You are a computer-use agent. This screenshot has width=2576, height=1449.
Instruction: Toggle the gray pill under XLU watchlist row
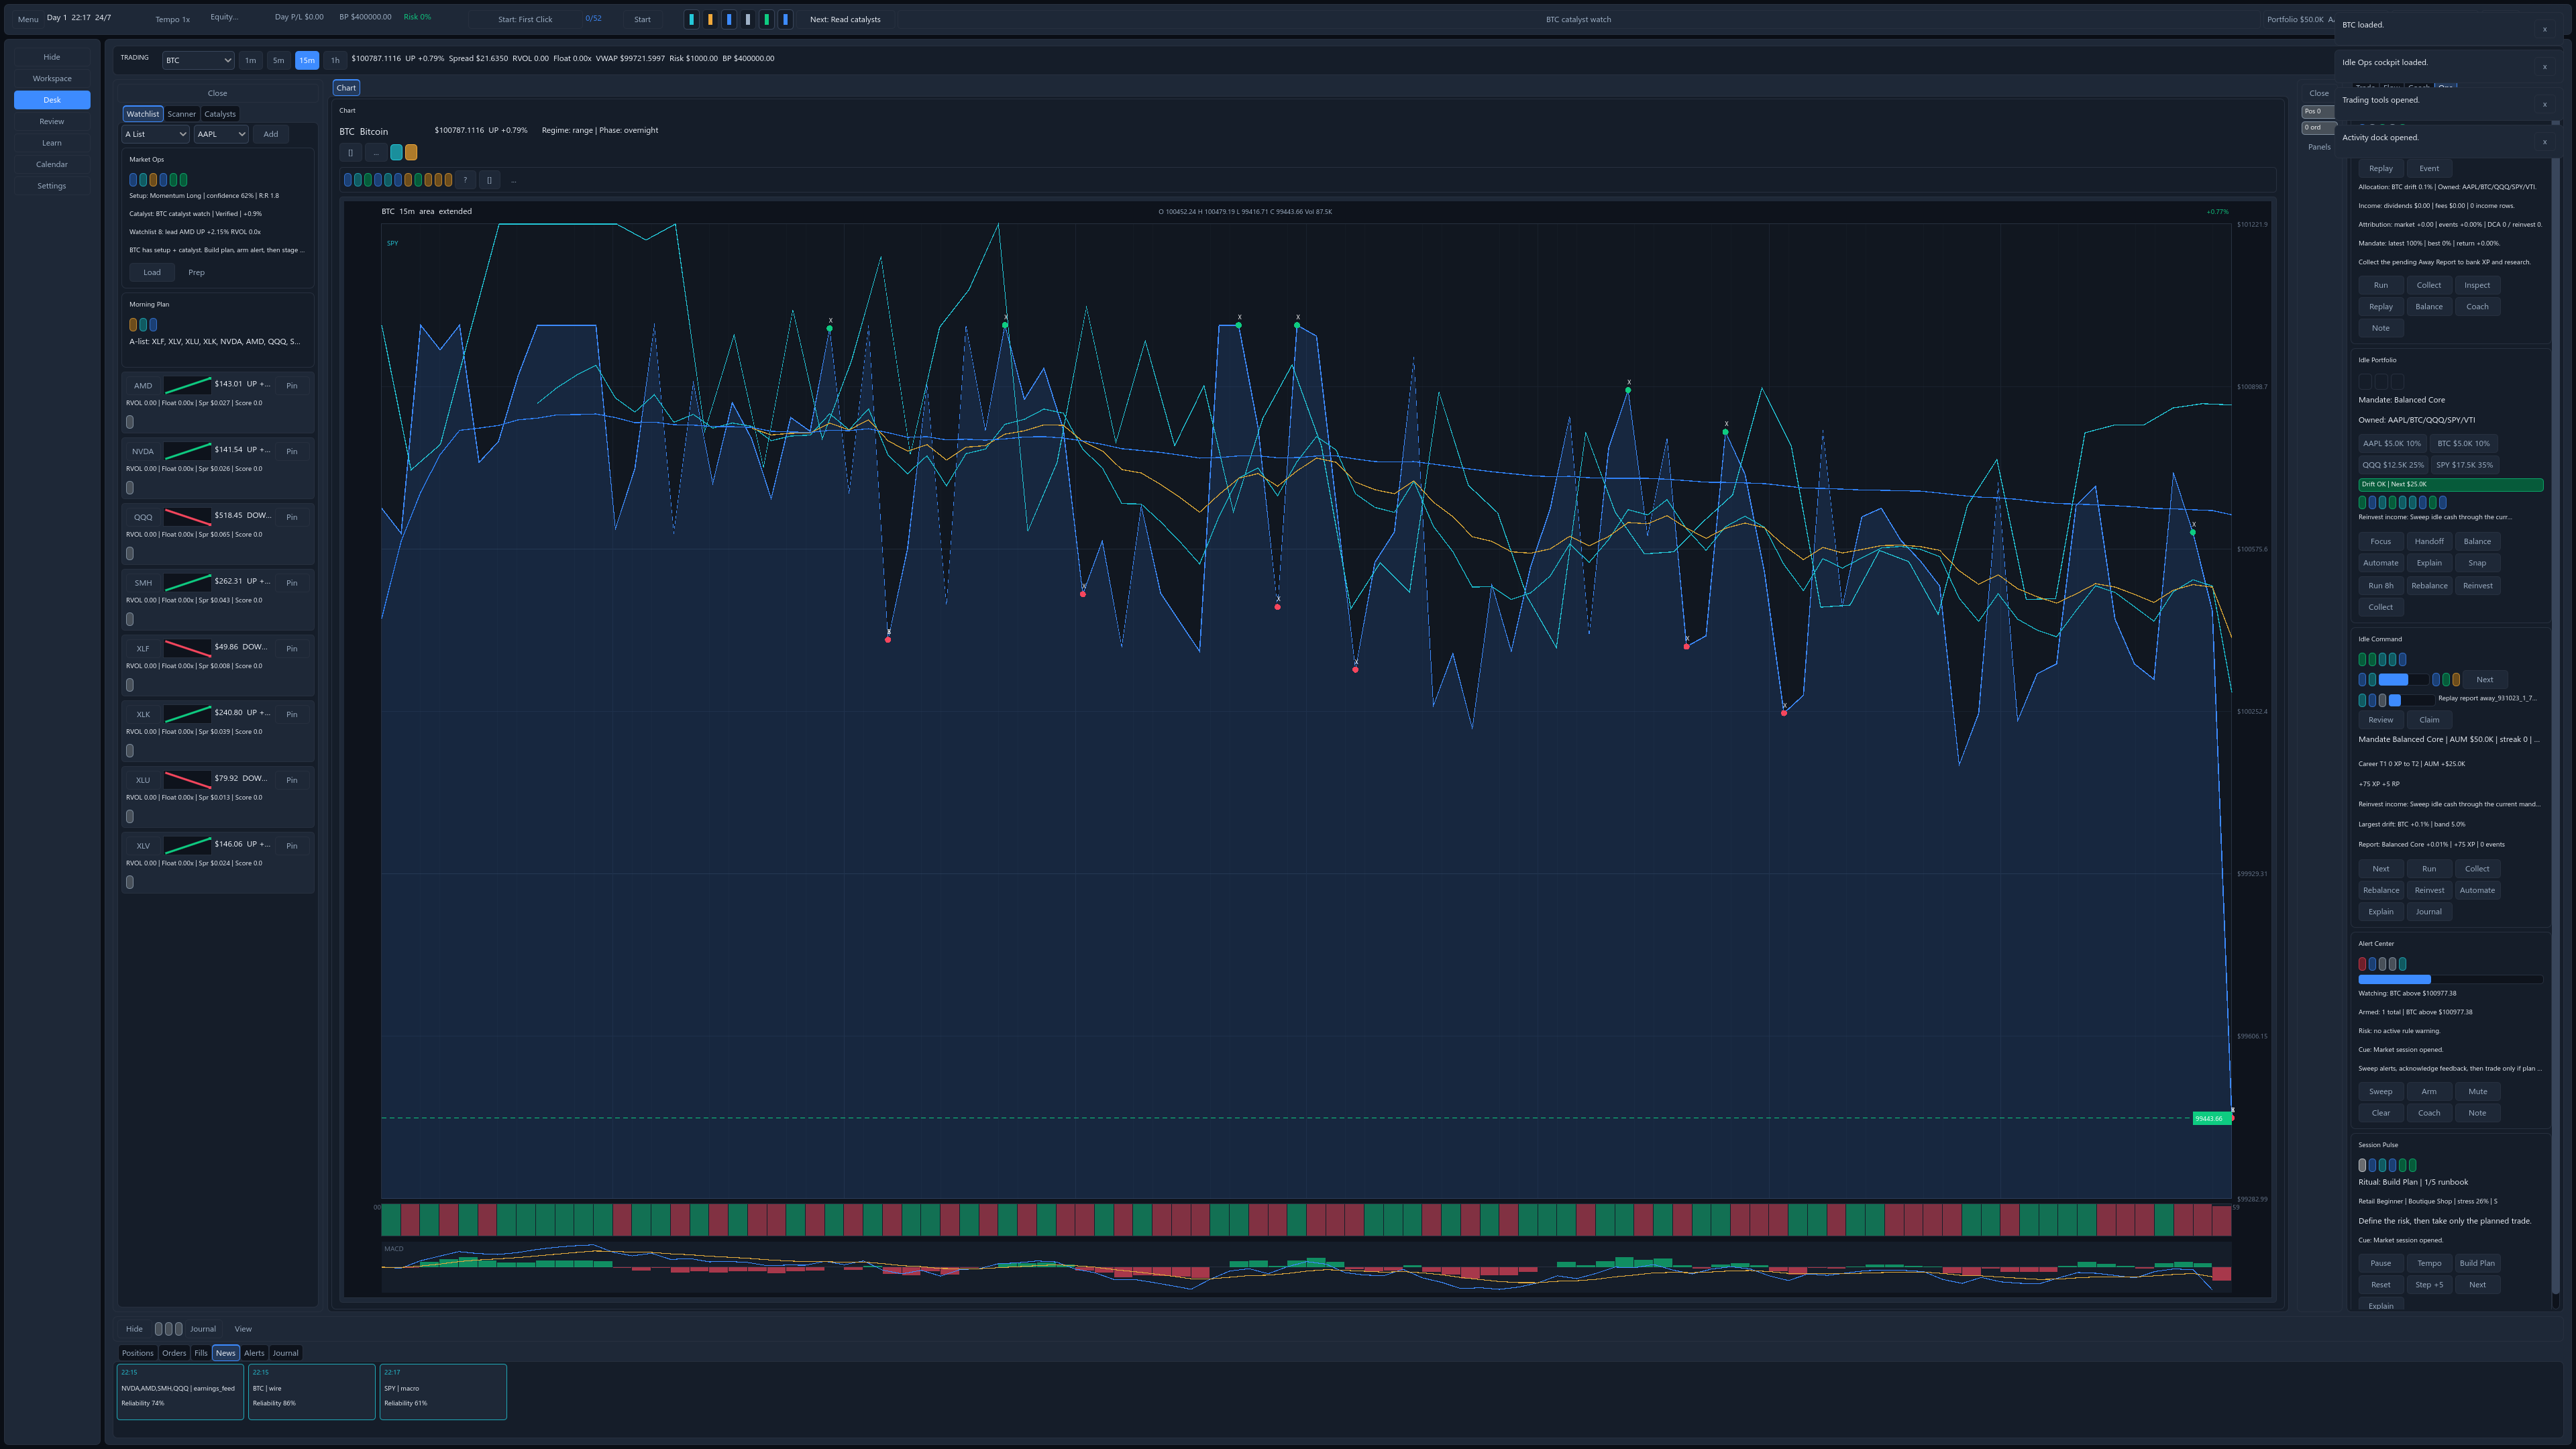pyautogui.click(x=130, y=816)
